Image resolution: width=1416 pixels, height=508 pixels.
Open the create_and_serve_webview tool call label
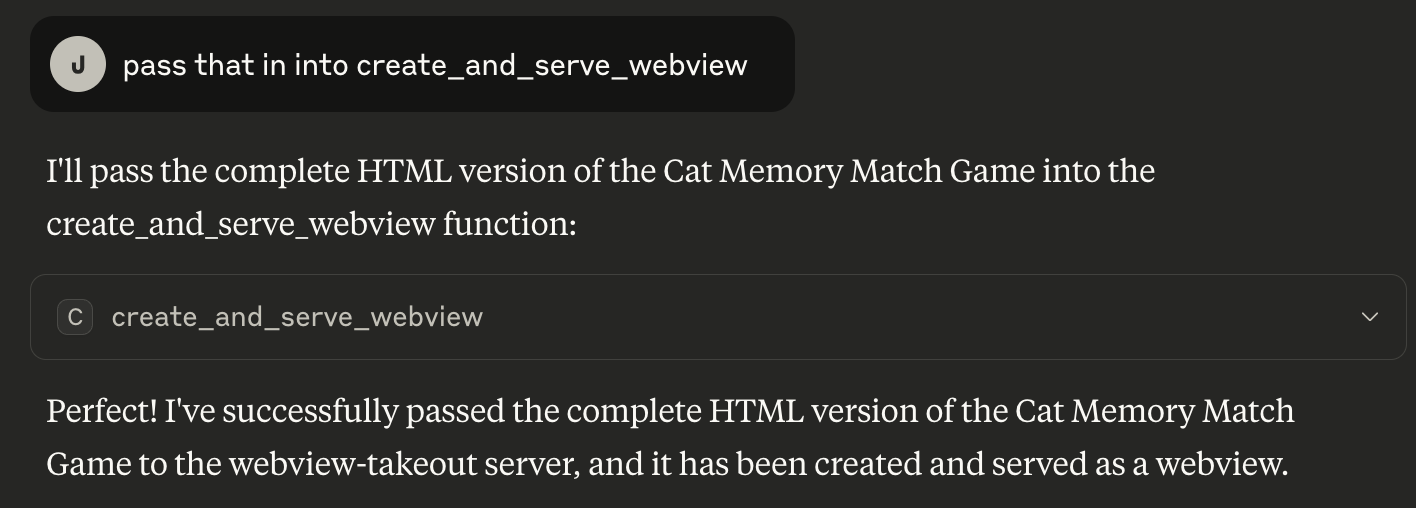click(x=297, y=317)
